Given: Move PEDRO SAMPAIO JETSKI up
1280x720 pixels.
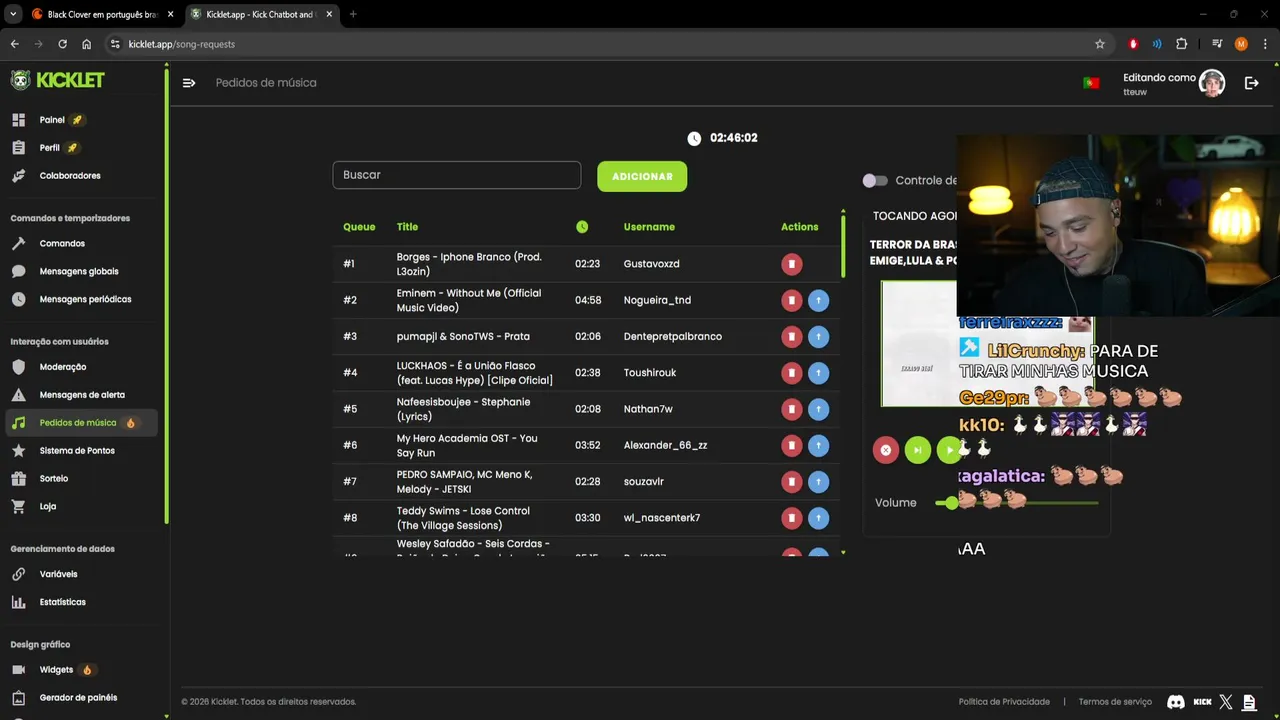Looking at the screenshot, I should coord(818,482).
